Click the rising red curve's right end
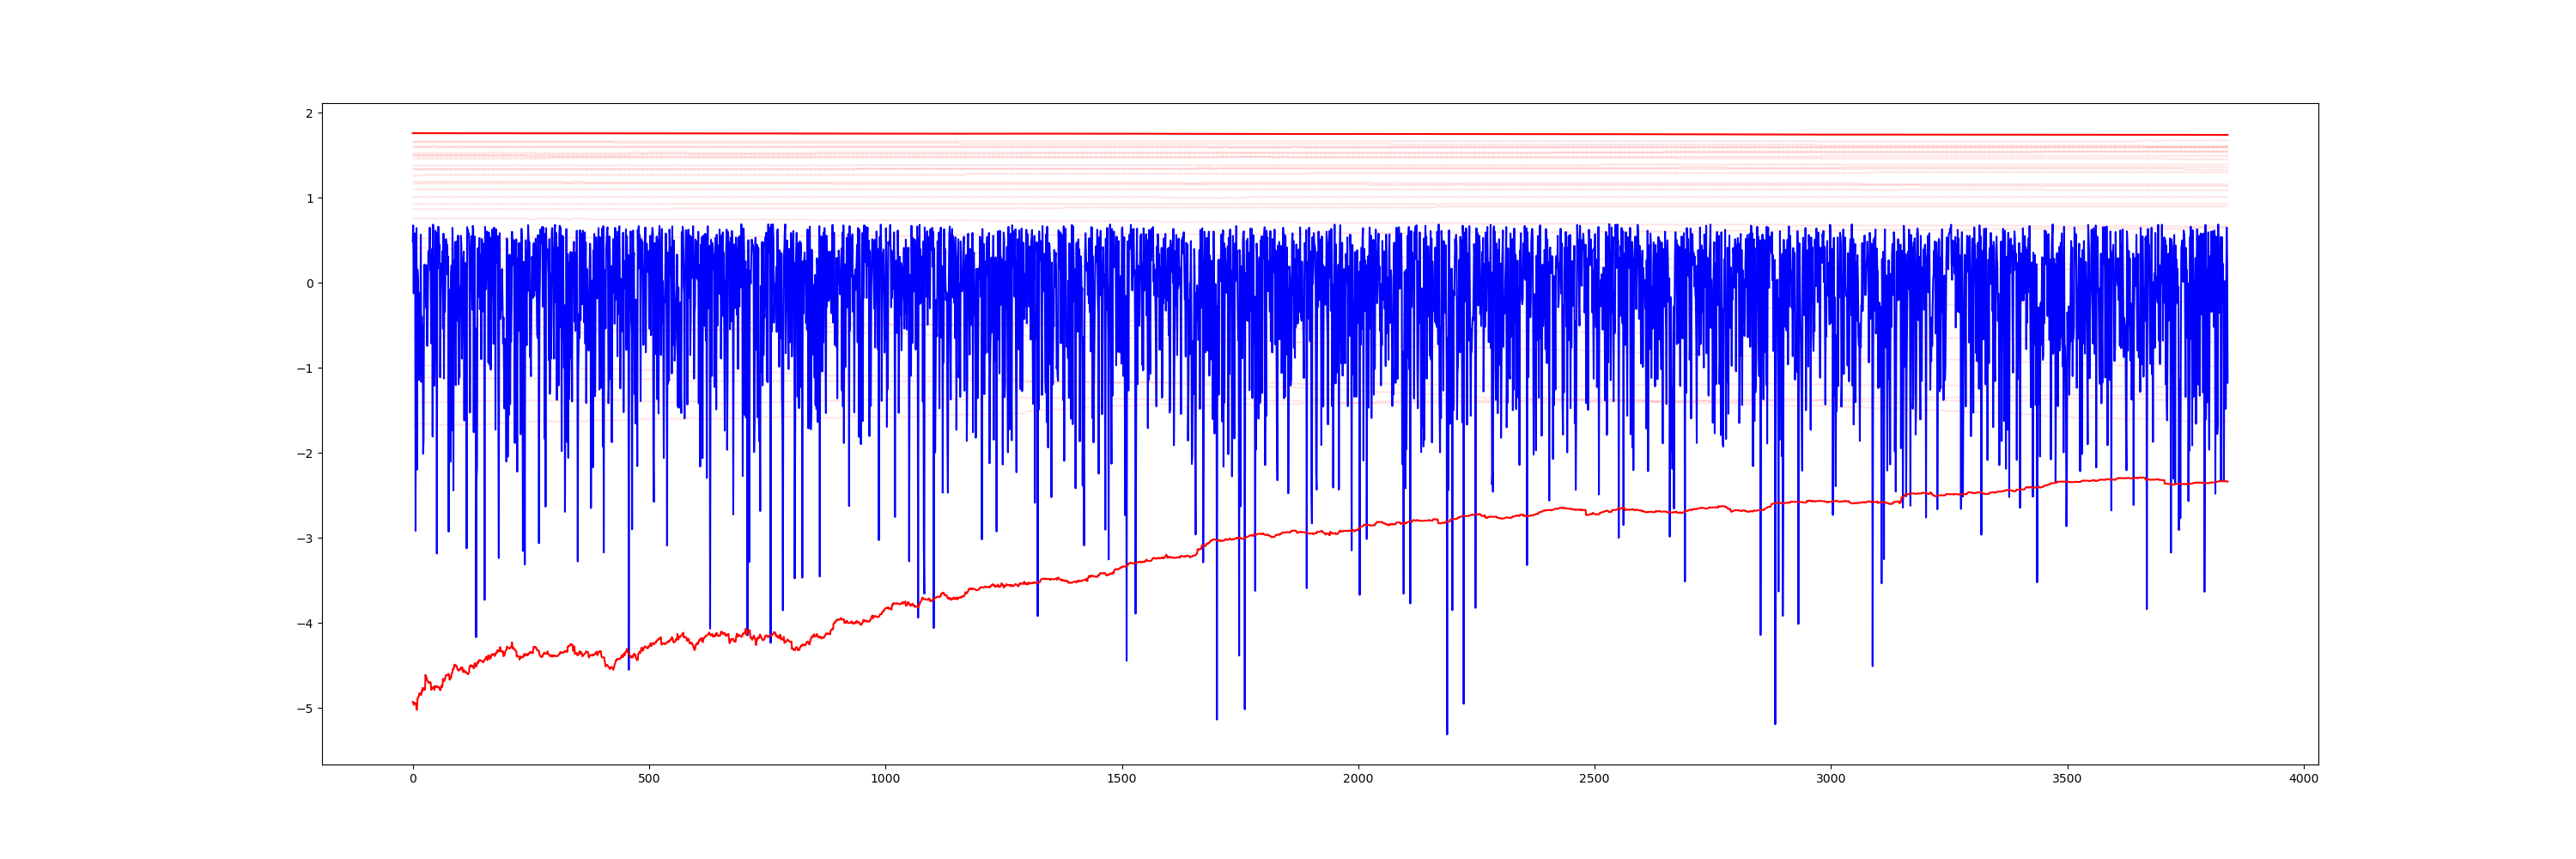The image size is (2576, 859). point(2226,481)
